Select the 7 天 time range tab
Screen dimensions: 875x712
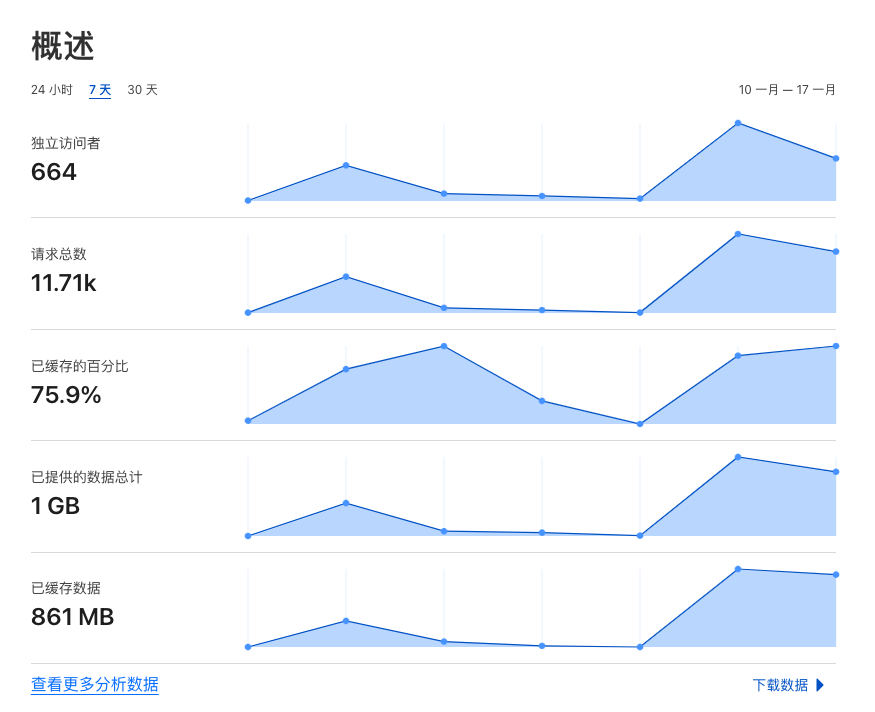click(100, 90)
